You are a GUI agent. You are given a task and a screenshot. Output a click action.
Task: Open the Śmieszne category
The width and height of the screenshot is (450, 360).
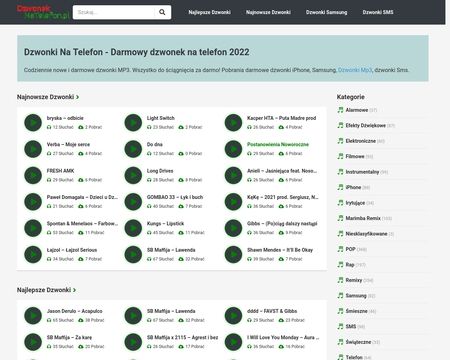pyautogui.click(x=357, y=311)
